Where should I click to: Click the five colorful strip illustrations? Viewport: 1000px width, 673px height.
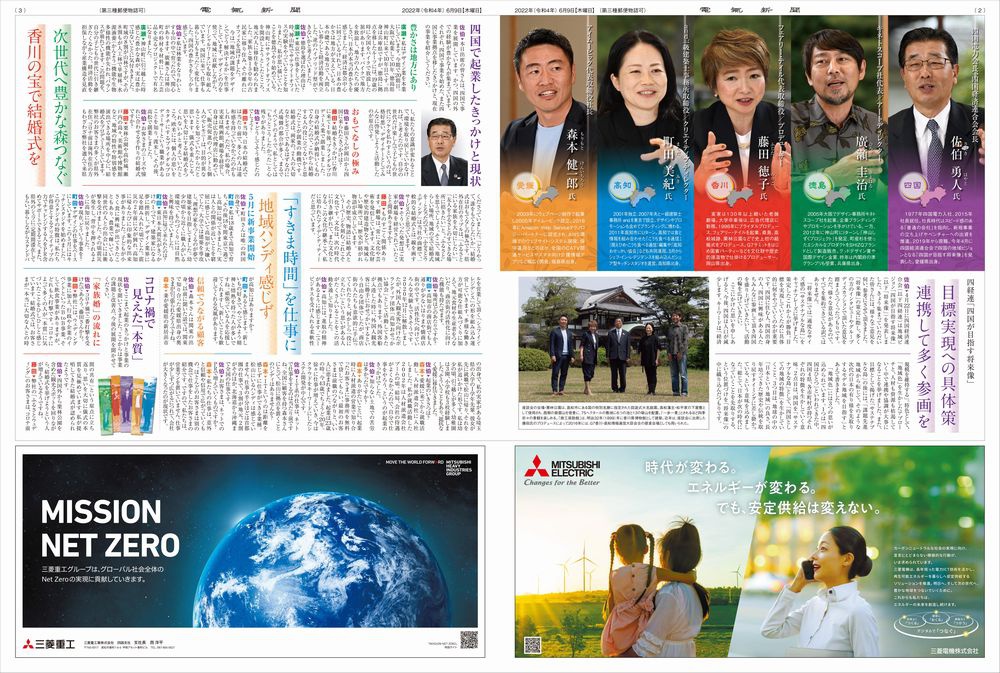point(128,406)
